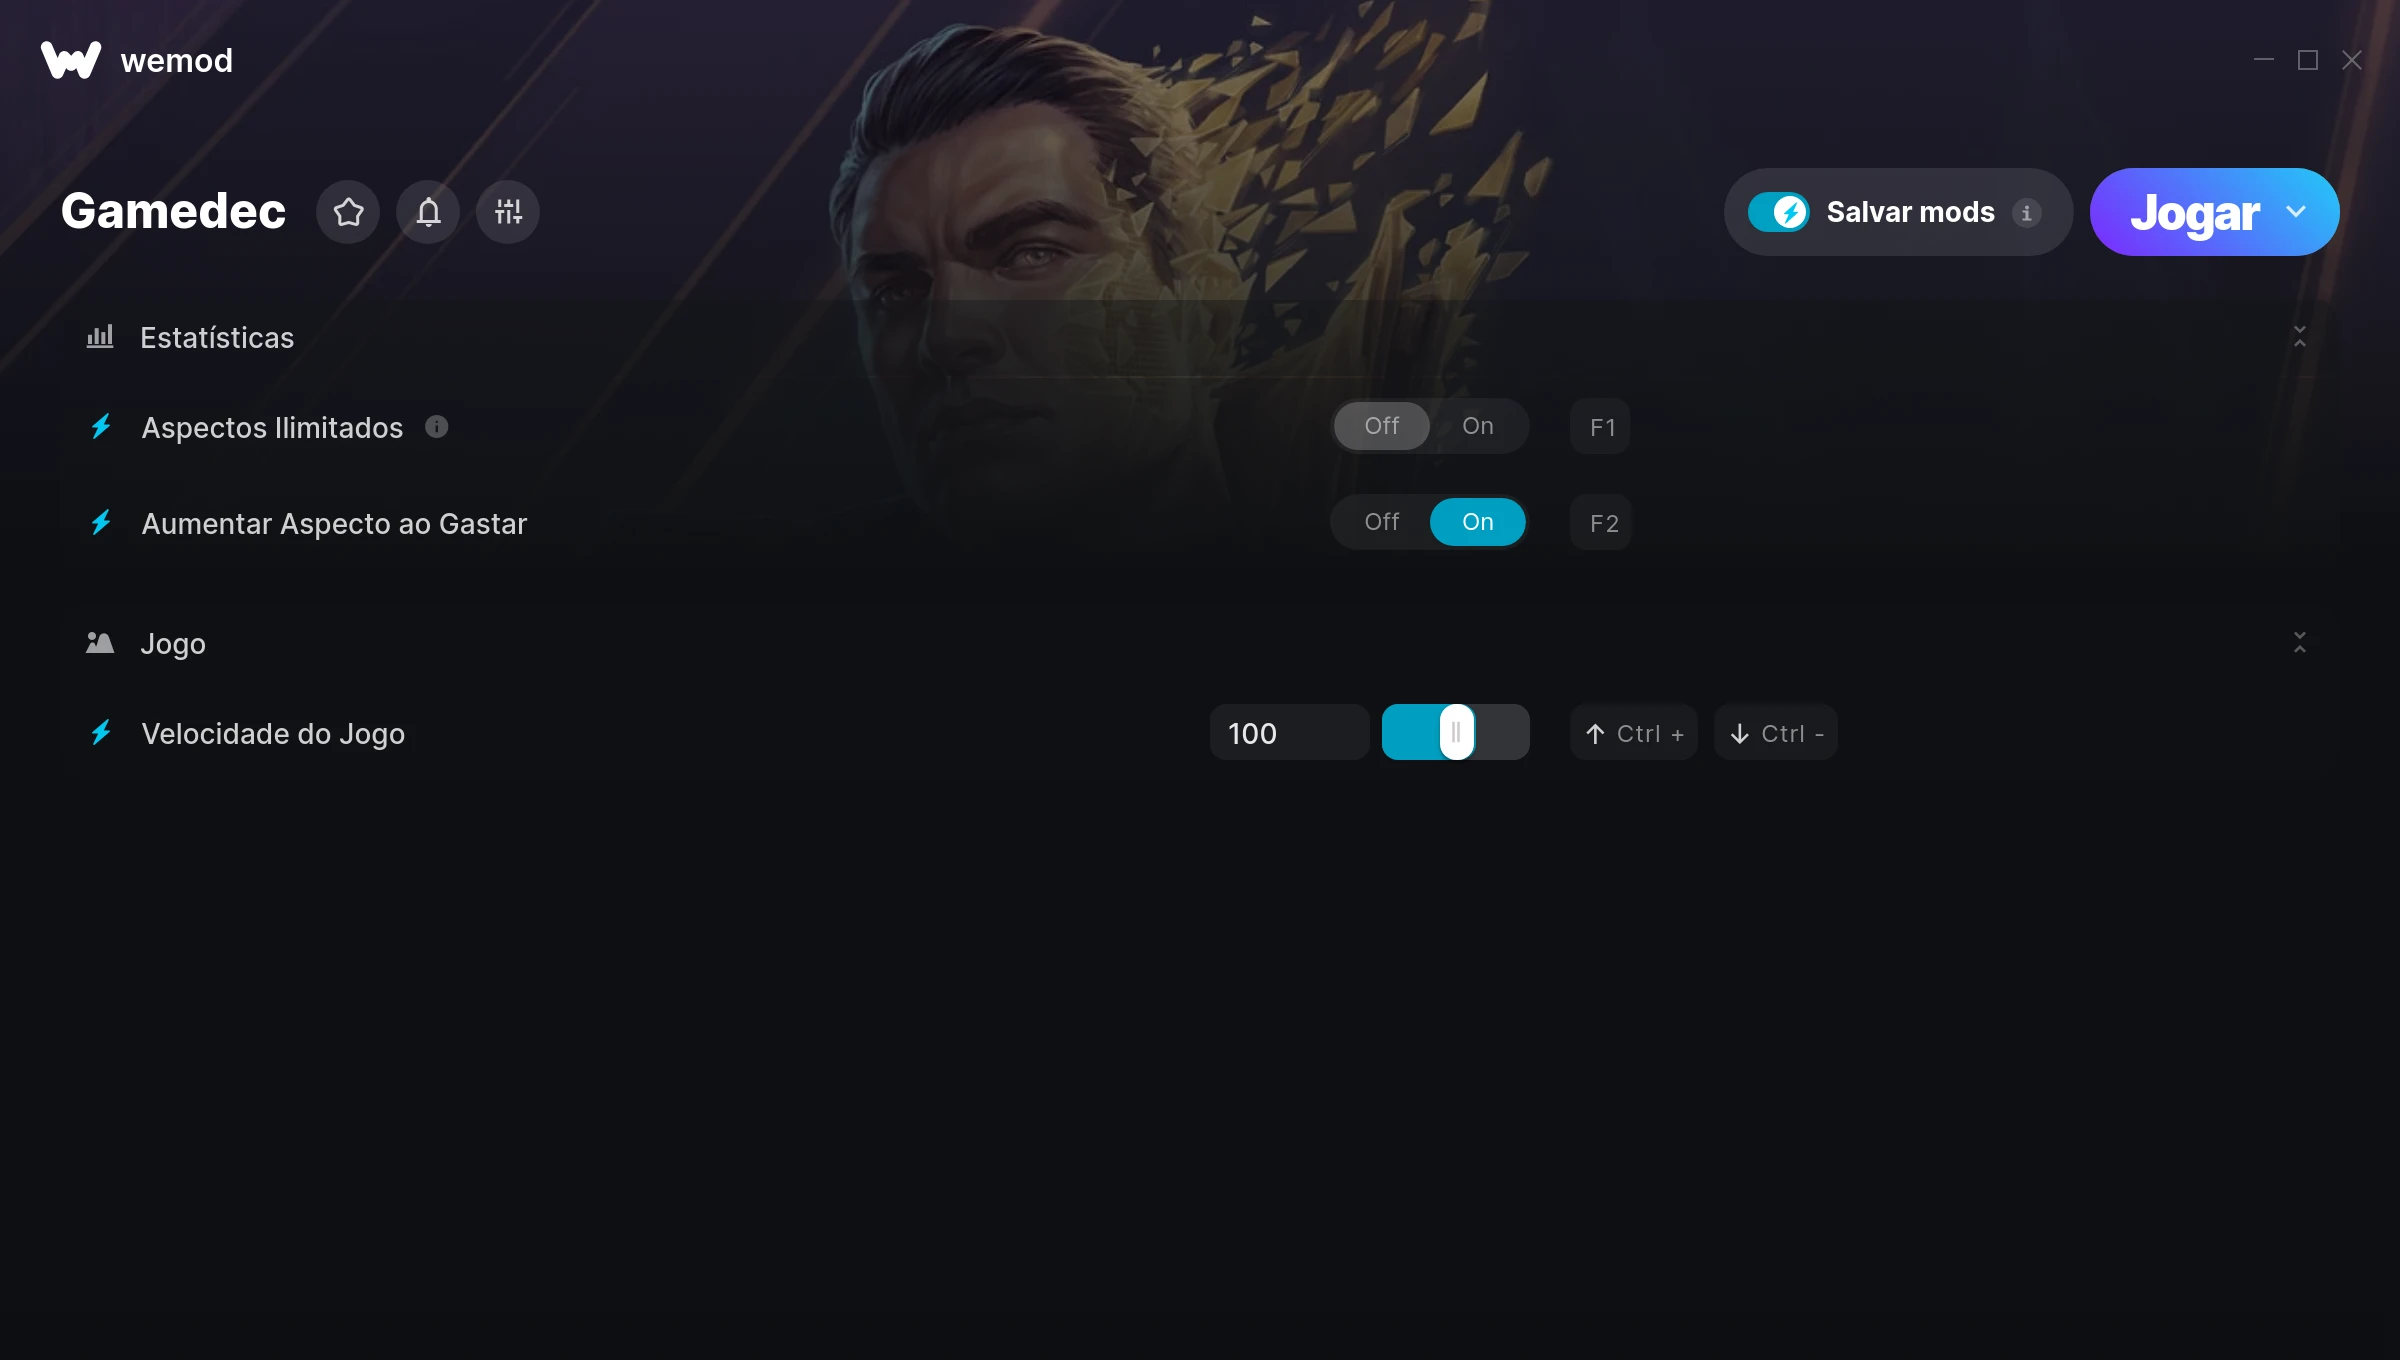Click the Ctrl + increase speed hotkey
2400x1360 pixels.
1634,733
